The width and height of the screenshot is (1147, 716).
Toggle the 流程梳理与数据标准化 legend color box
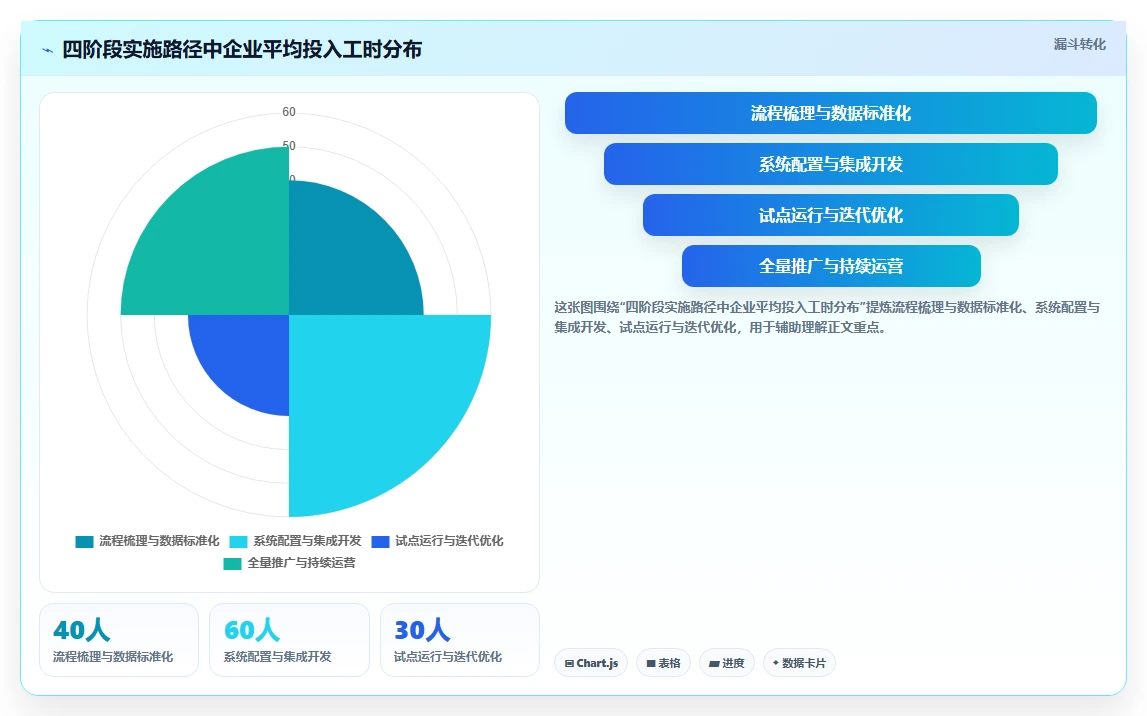84,542
